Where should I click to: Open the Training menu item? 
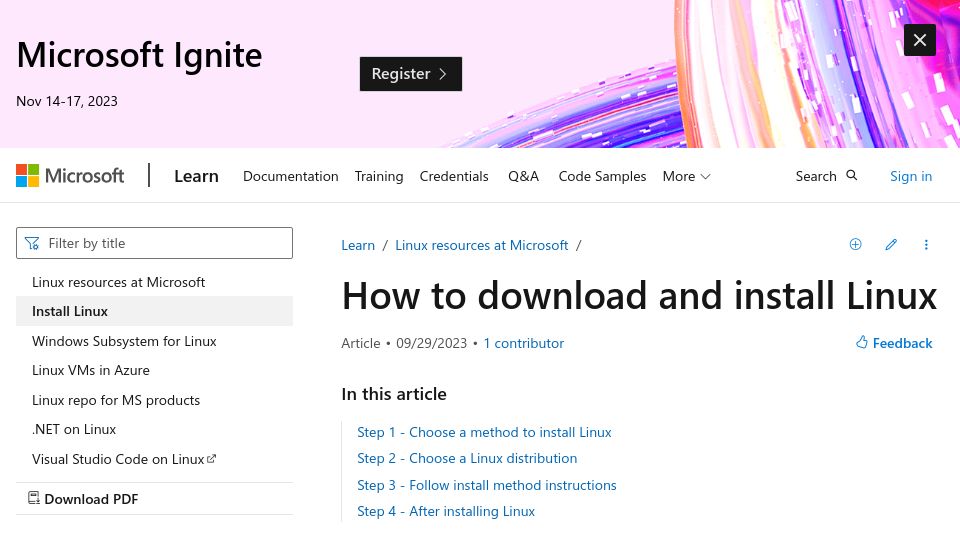[379, 176]
